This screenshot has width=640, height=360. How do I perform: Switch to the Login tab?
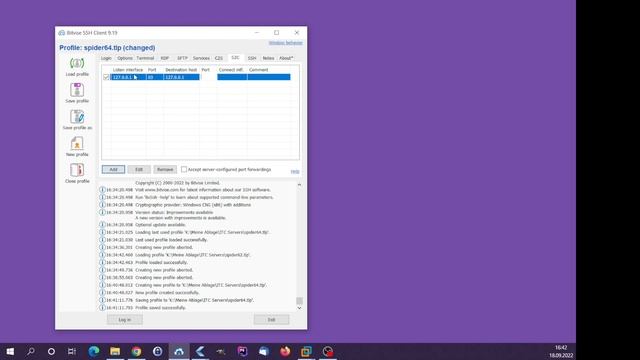point(106,58)
